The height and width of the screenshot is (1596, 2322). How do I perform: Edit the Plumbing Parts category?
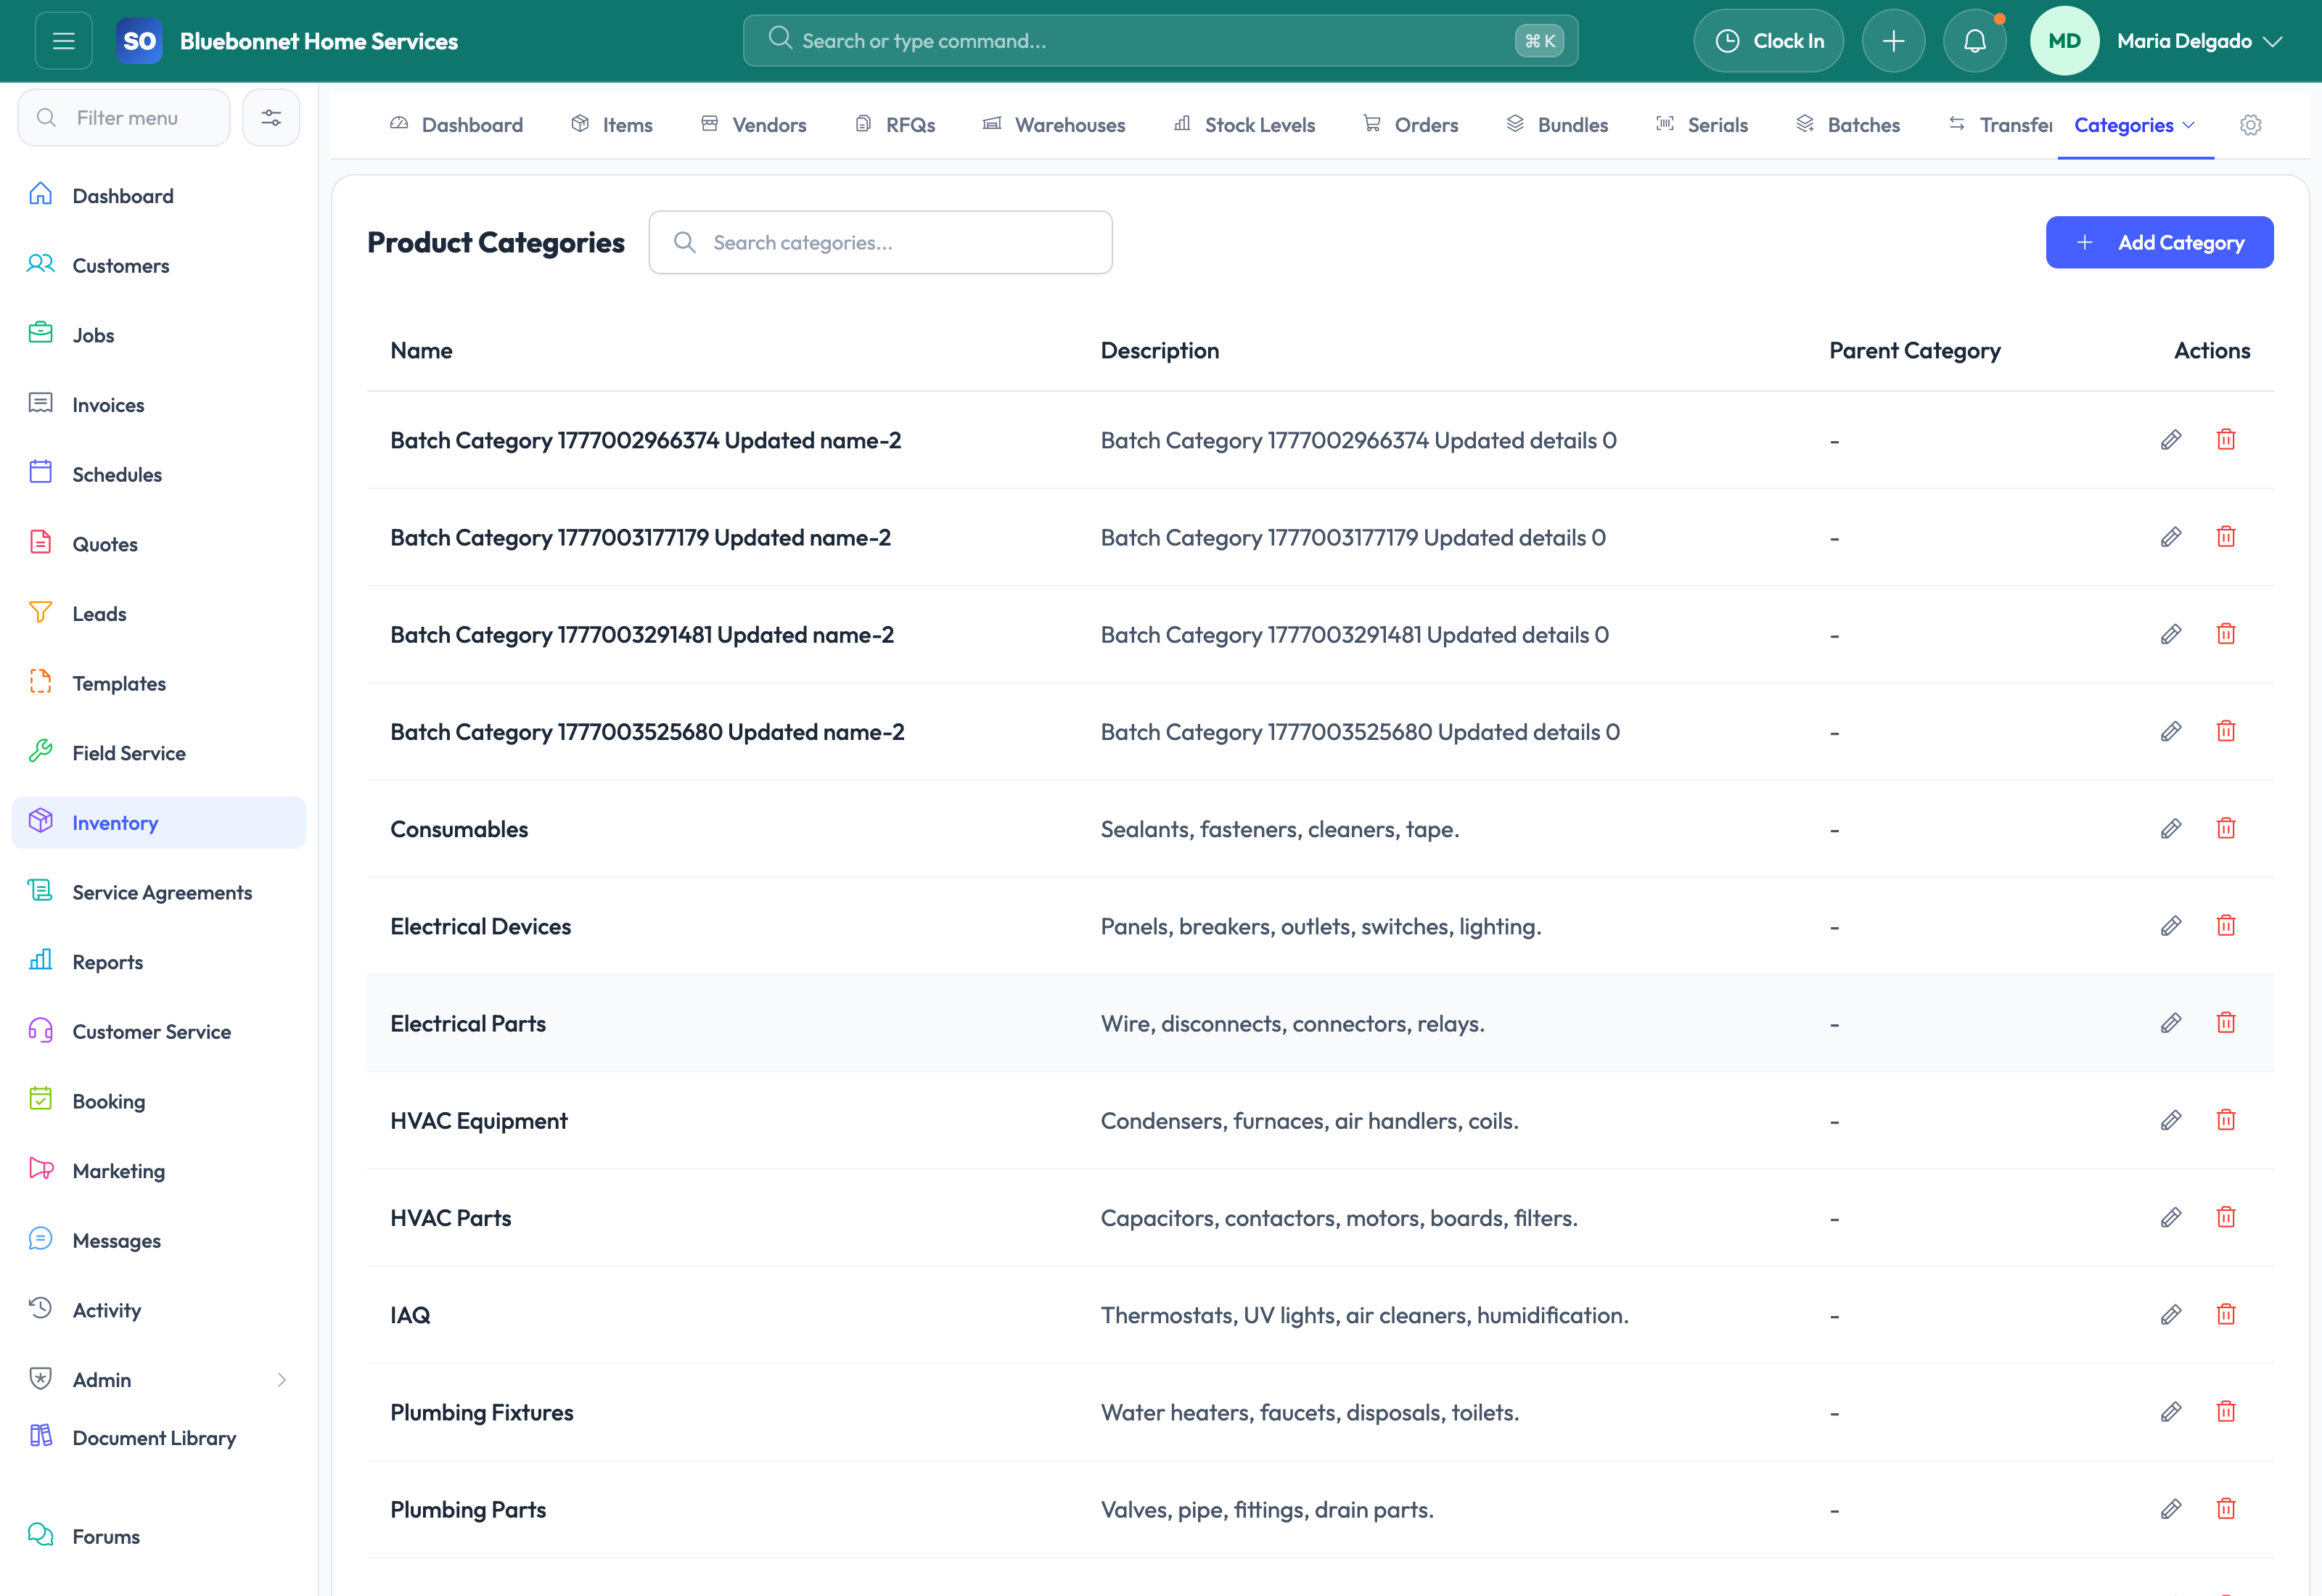click(2170, 1509)
